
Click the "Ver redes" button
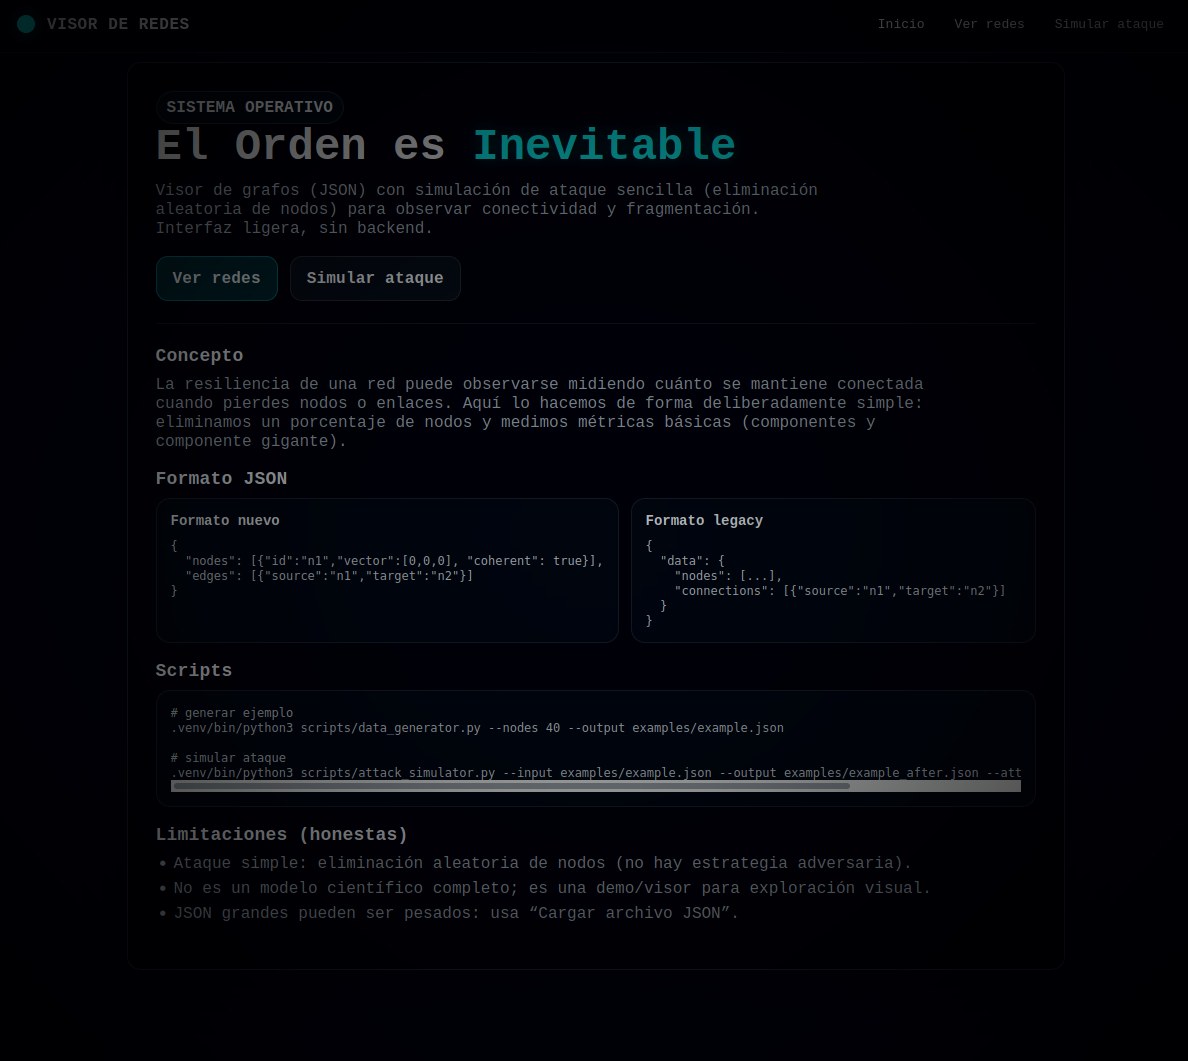[216, 278]
